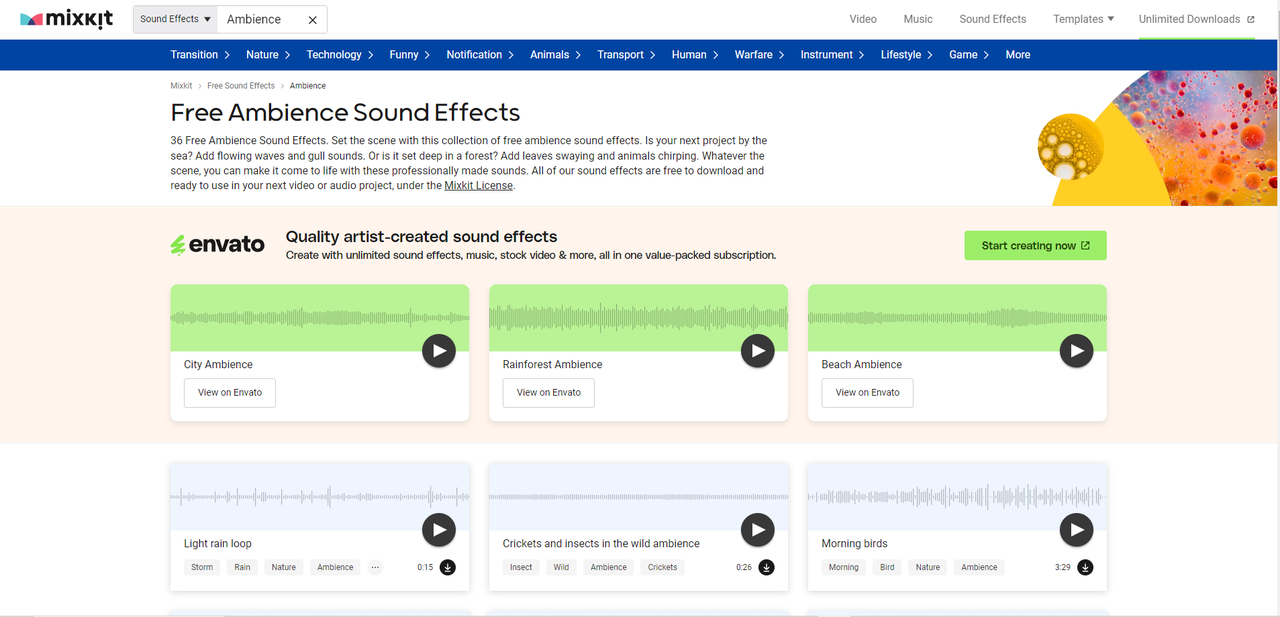Open the Human category menu
The height and width of the screenshot is (617, 1280).
coord(695,55)
